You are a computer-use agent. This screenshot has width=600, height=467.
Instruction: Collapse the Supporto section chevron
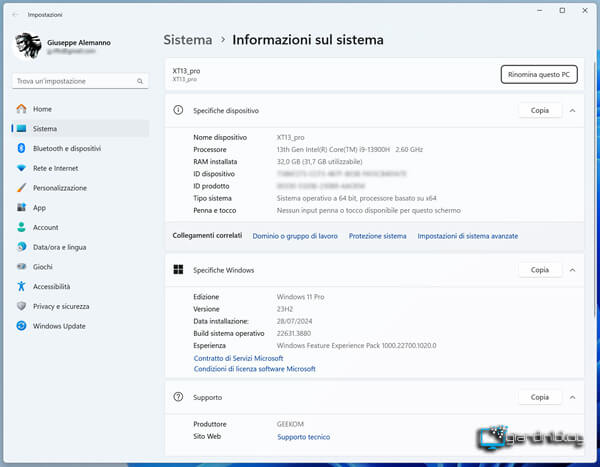point(572,397)
